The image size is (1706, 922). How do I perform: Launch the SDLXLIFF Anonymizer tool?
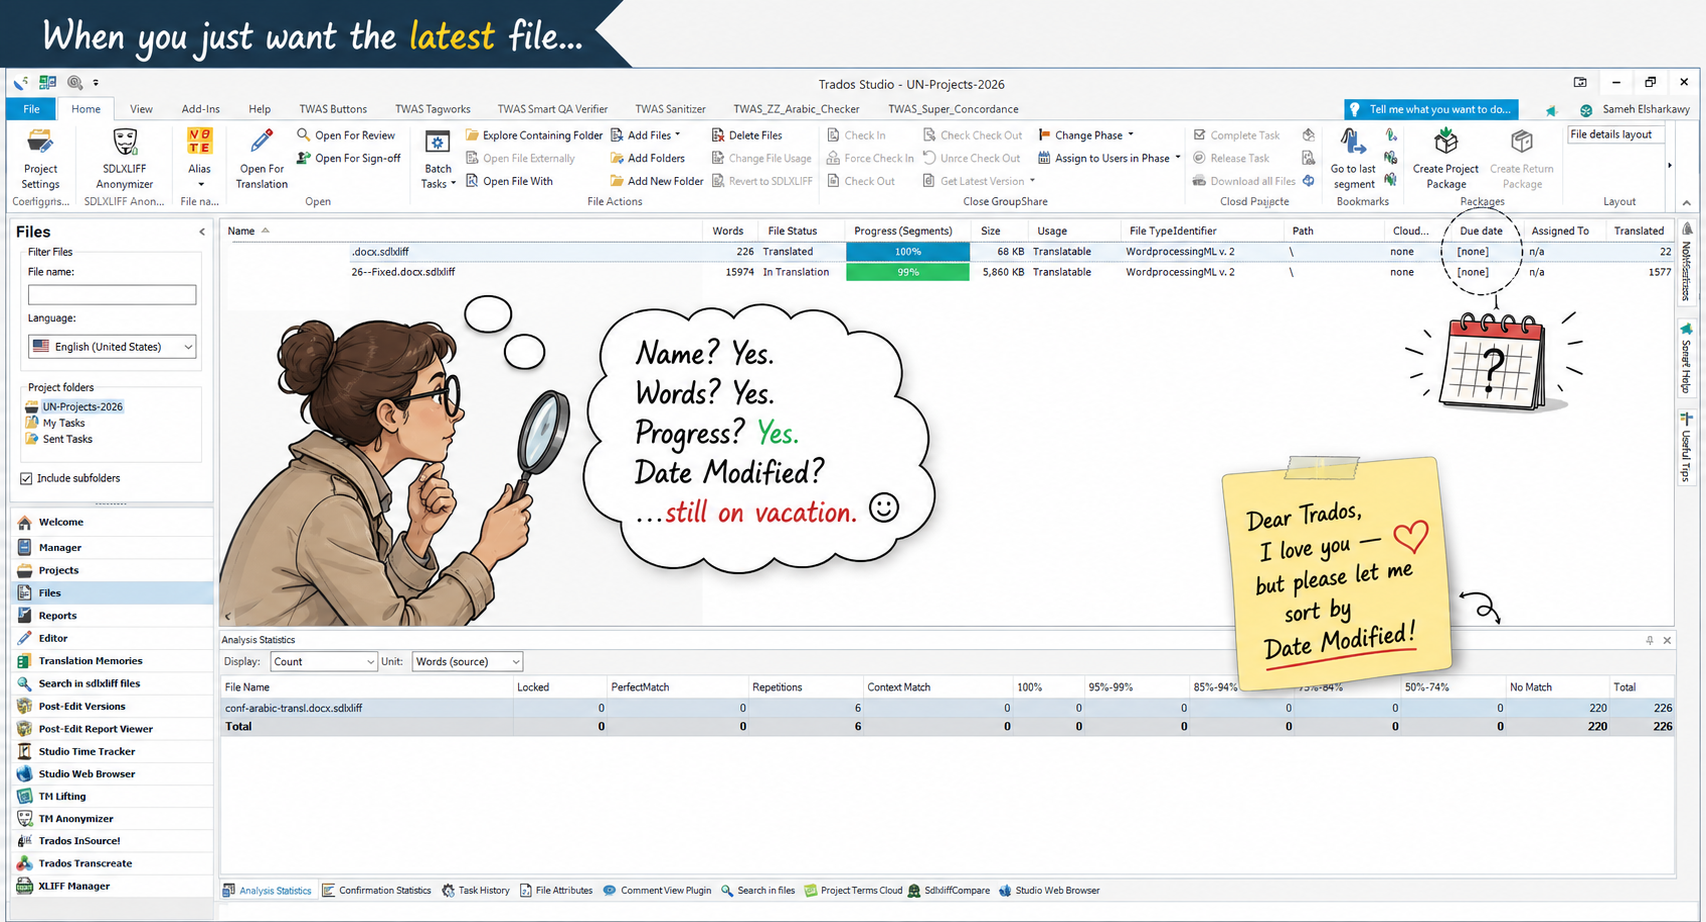pyautogui.click(x=124, y=158)
